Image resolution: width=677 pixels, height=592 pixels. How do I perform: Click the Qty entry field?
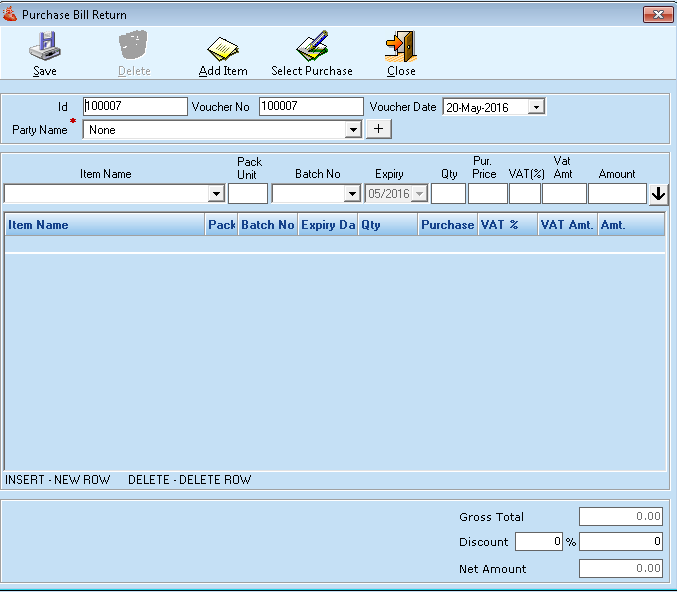448,194
